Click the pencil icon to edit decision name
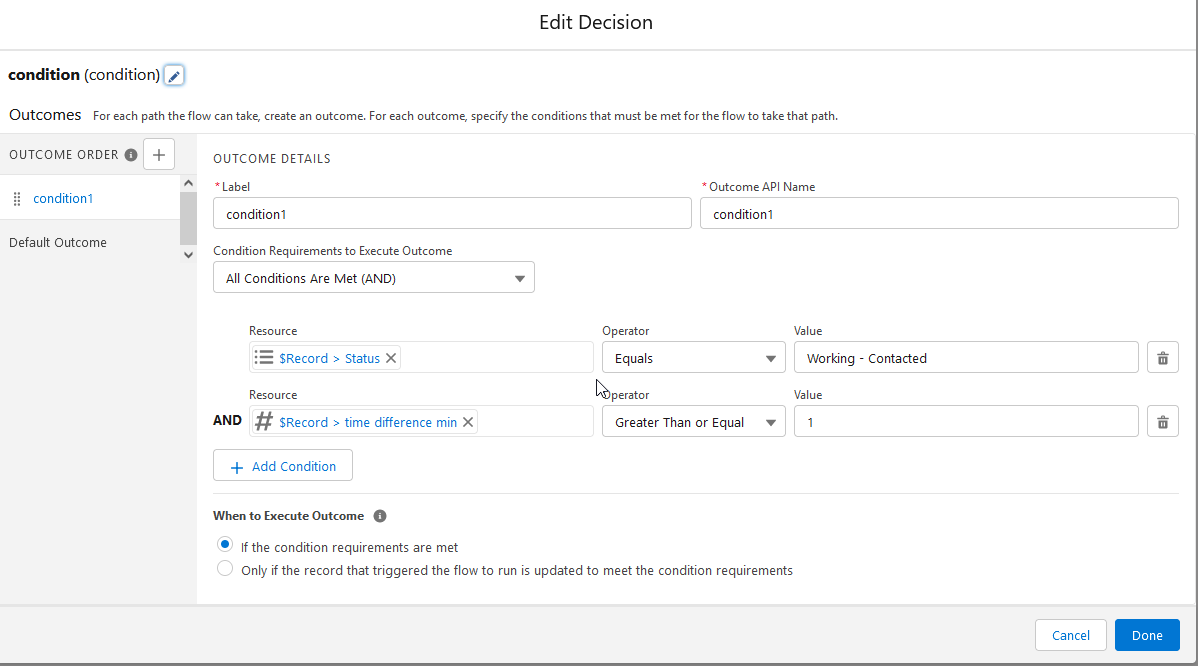The image size is (1198, 666). pyautogui.click(x=174, y=76)
